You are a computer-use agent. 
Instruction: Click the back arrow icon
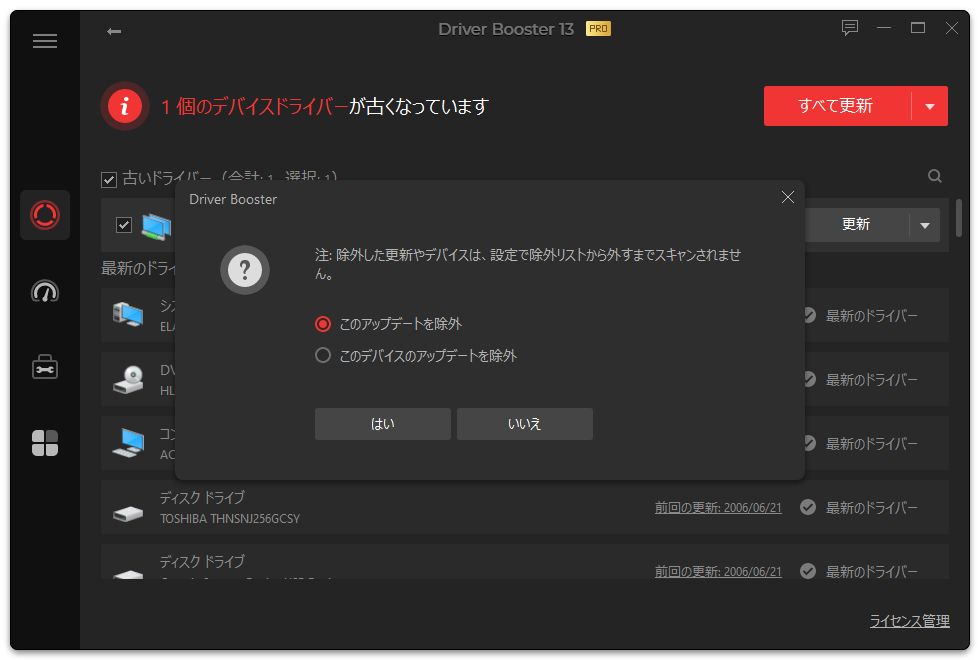[114, 31]
